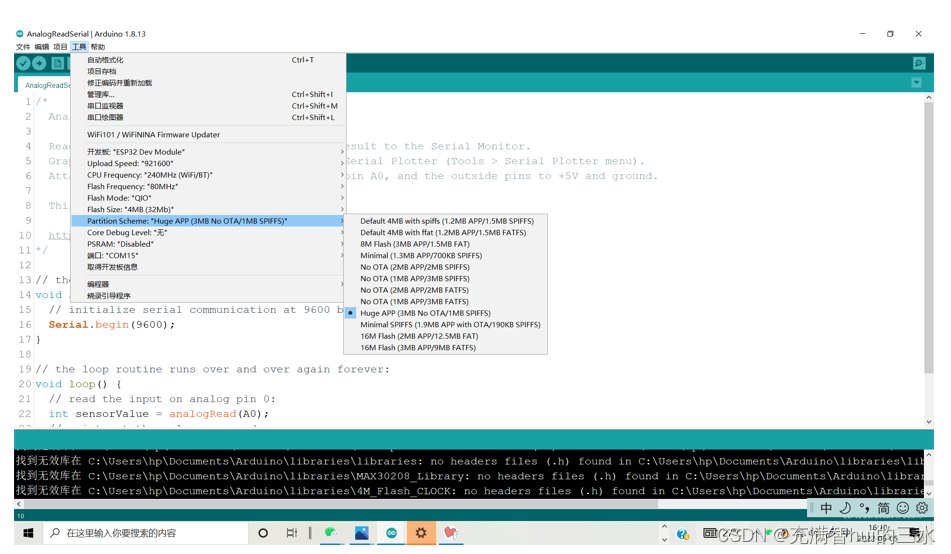Expand Flash Frequency 80MHz submenu
The width and height of the screenshot is (951, 554).
pyautogui.click(x=208, y=187)
